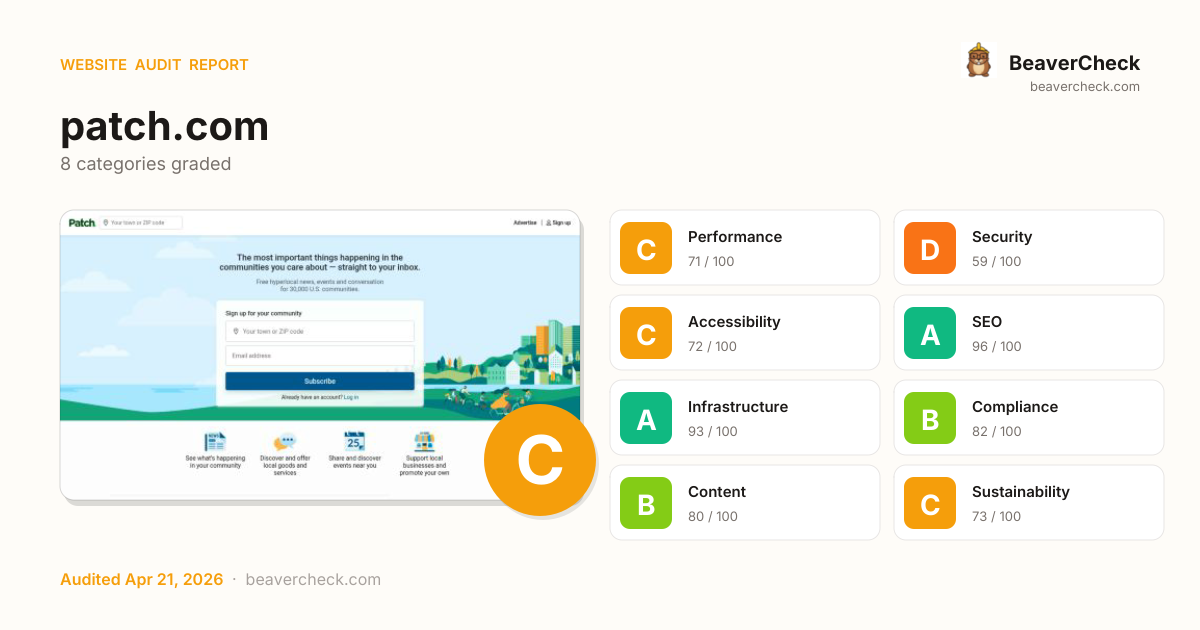This screenshot has height=630, width=1200.
Task: Click the orange Performance grade C badge
Action: click(646, 248)
